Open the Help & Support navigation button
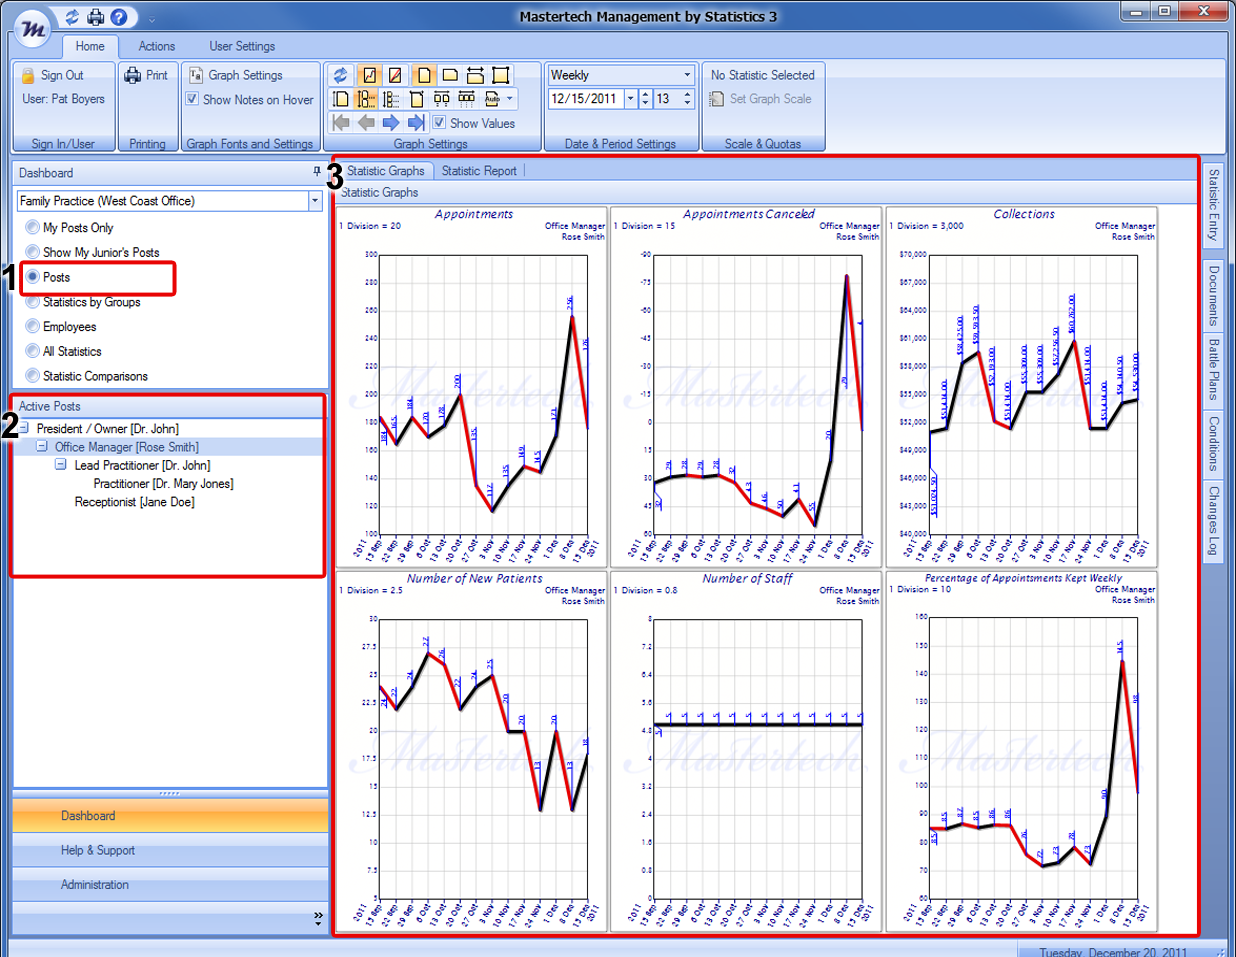The height and width of the screenshot is (957, 1236). [x=170, y=850]
